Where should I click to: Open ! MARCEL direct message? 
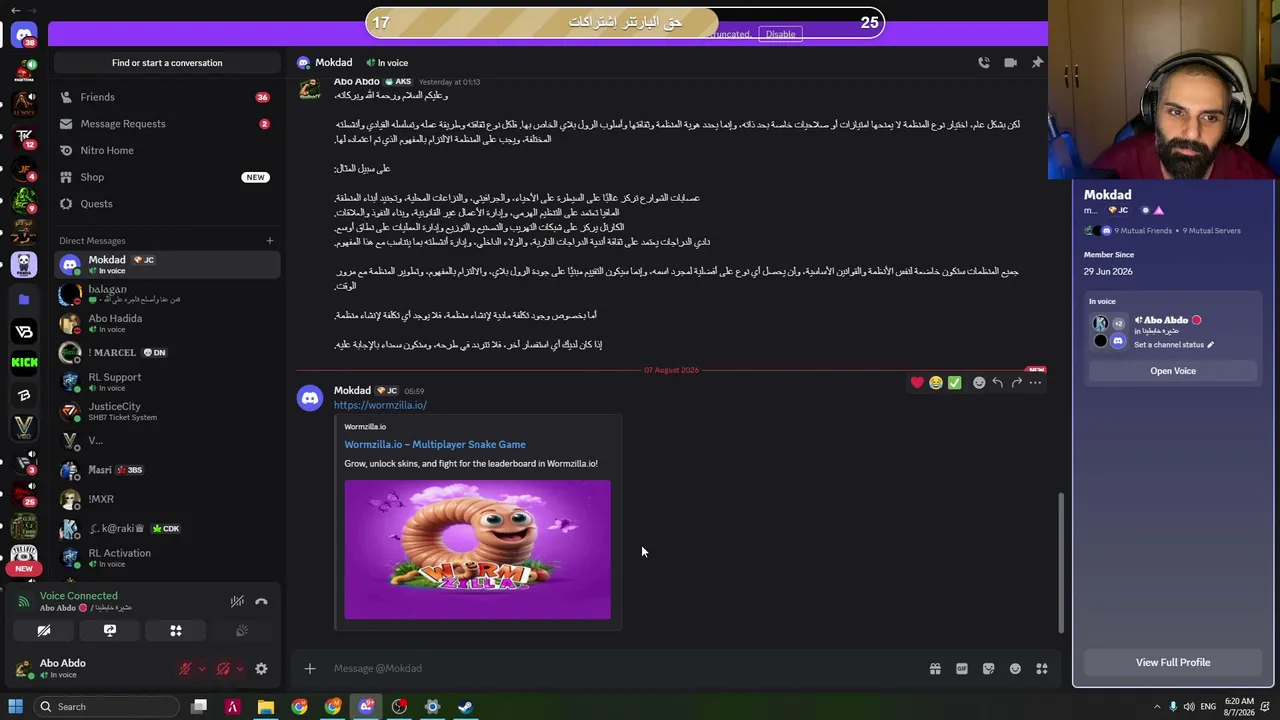[167, 352]
